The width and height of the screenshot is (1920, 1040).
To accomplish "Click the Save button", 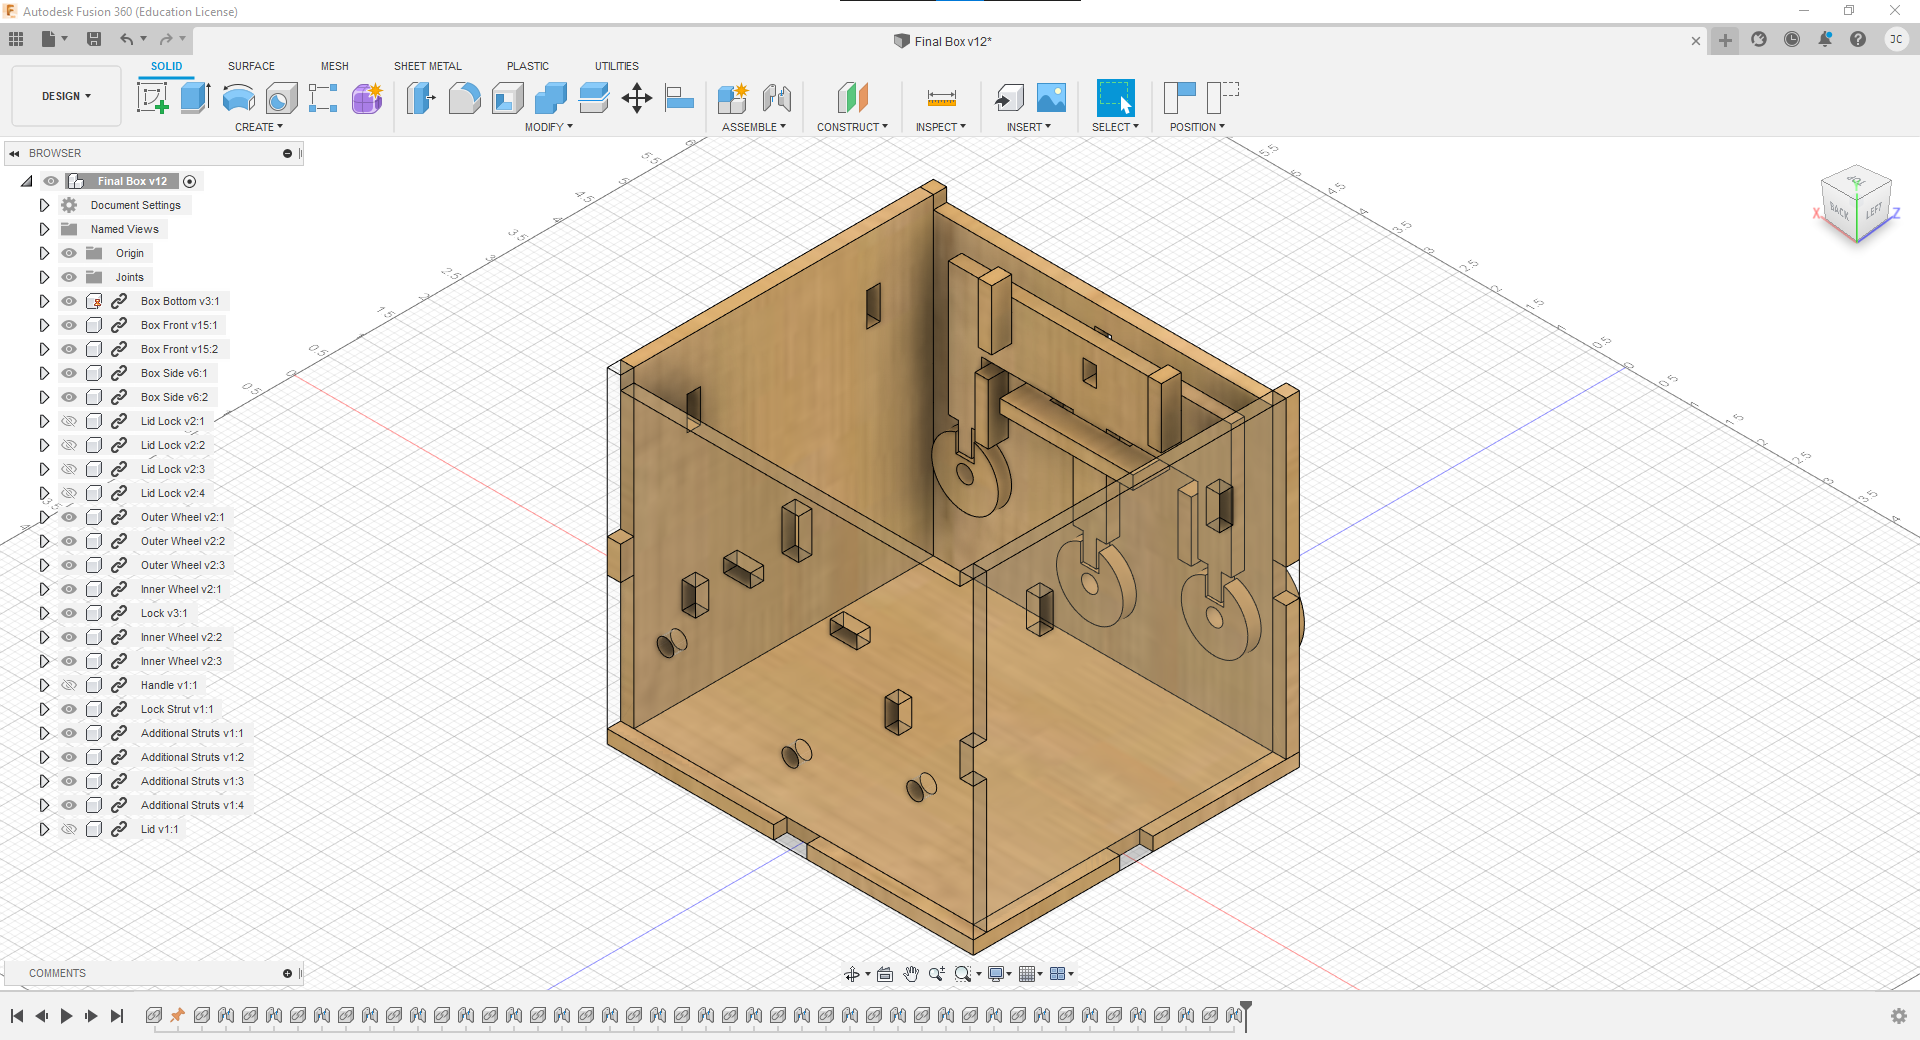I will (95, 38).
